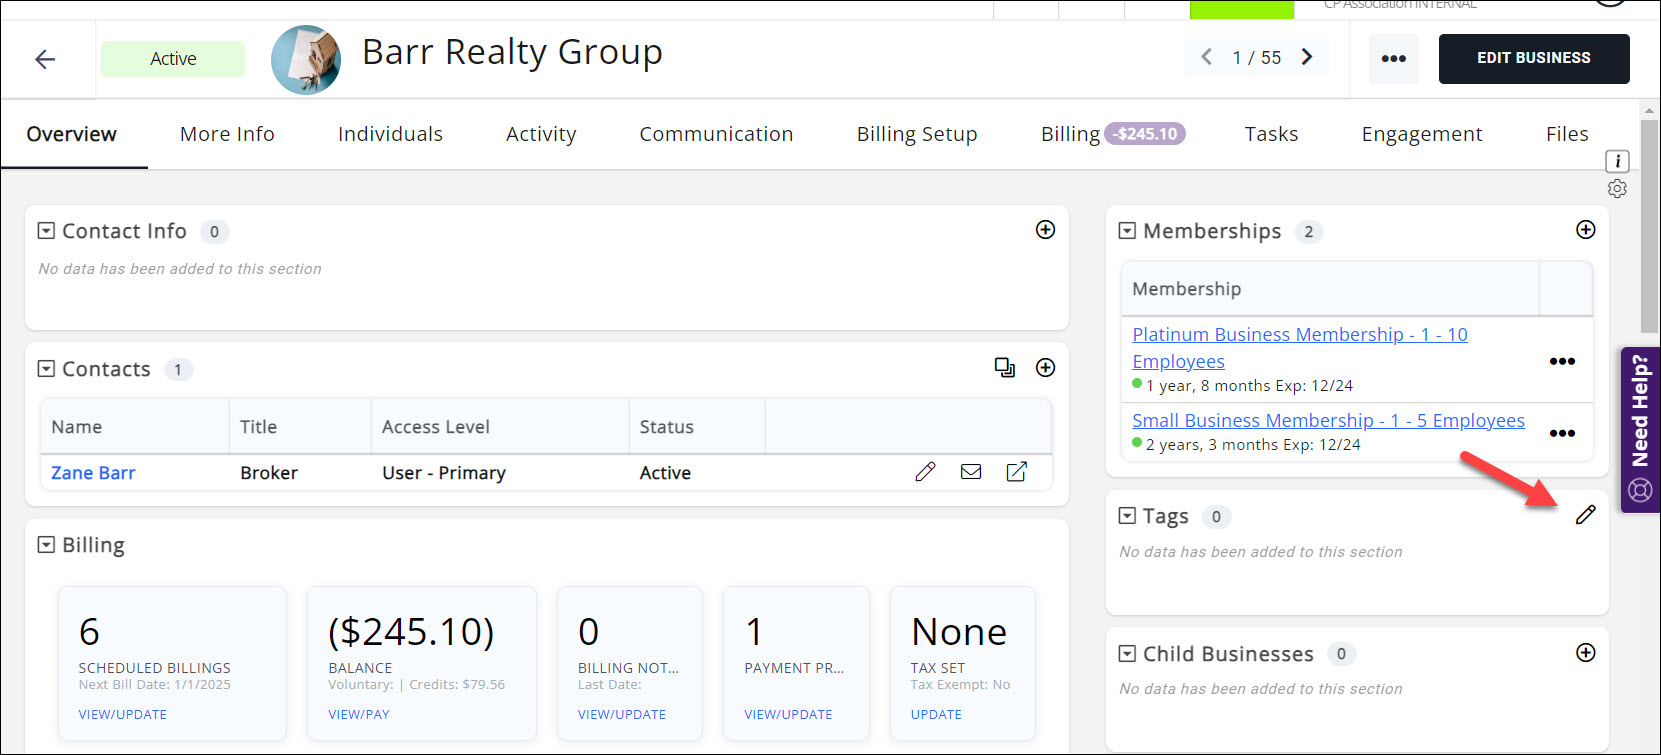Switch to the Billing Setup tab
Image resolution: width=1661 pixels, height=755 pixels.
pos(916,134)
